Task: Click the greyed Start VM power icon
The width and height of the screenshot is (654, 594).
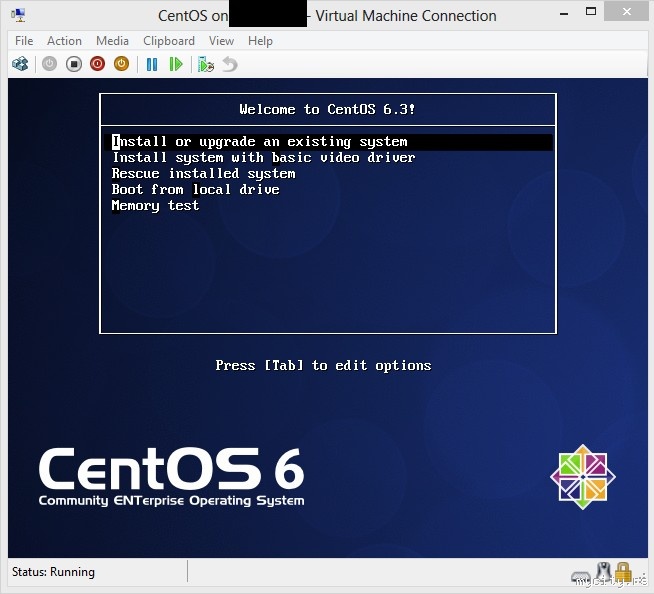Action: [x=50, y=64]
